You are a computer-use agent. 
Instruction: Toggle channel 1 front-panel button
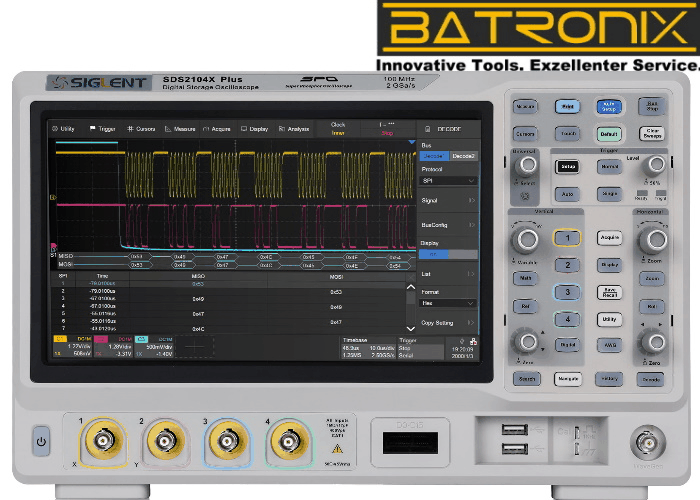pos(567,238)
